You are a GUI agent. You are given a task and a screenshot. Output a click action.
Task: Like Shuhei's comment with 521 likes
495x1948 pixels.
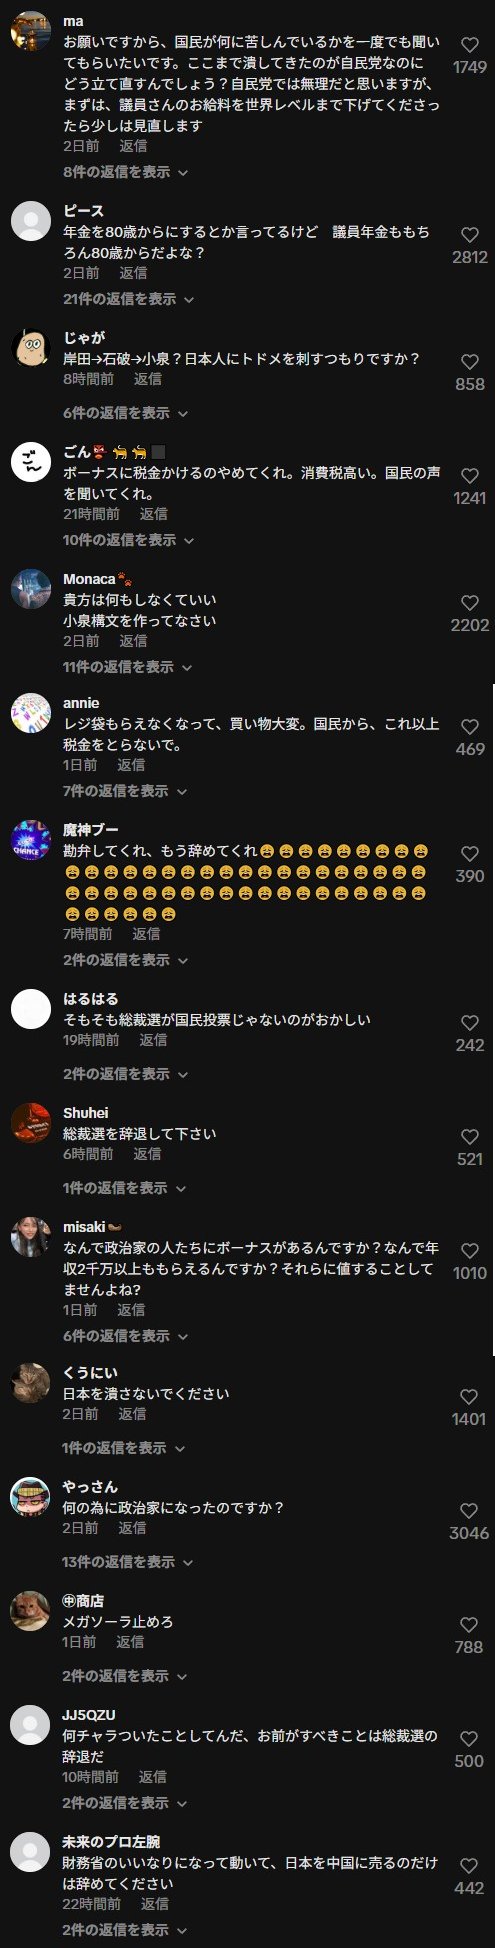pyautogui.click(x=469, y=1137)
